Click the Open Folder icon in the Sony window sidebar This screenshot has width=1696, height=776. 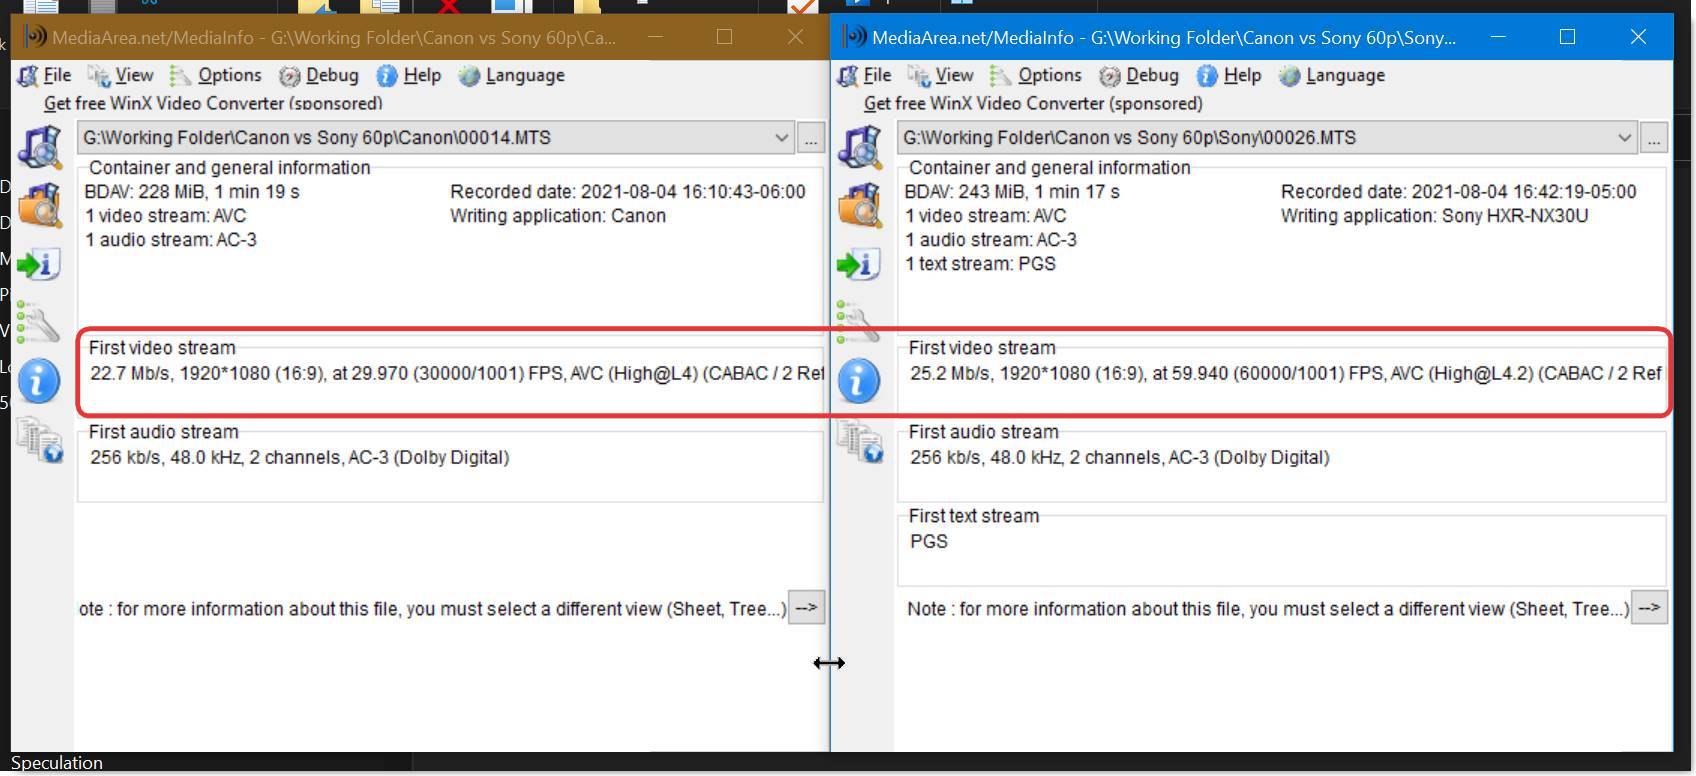pyautogui.click(x=859, y=206)
